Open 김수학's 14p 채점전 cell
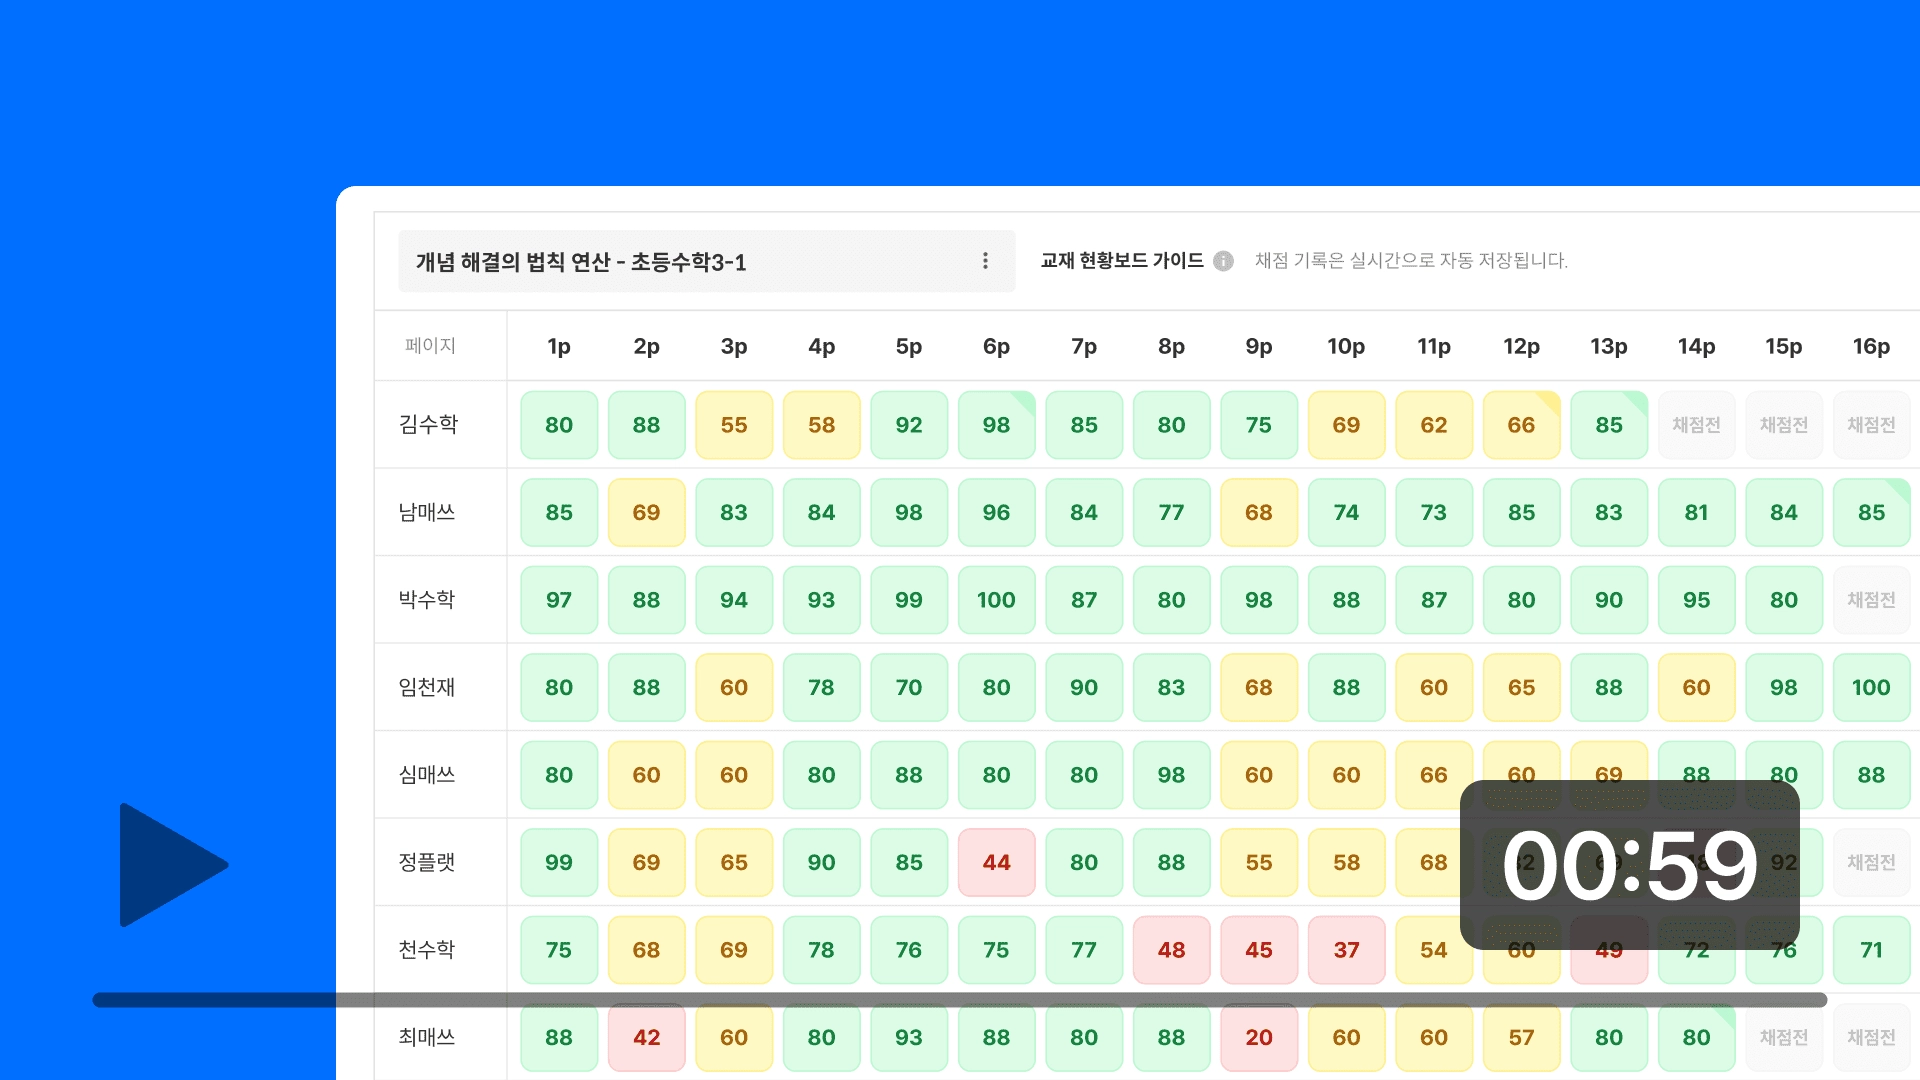1920x1080 pixels. 1696,425
